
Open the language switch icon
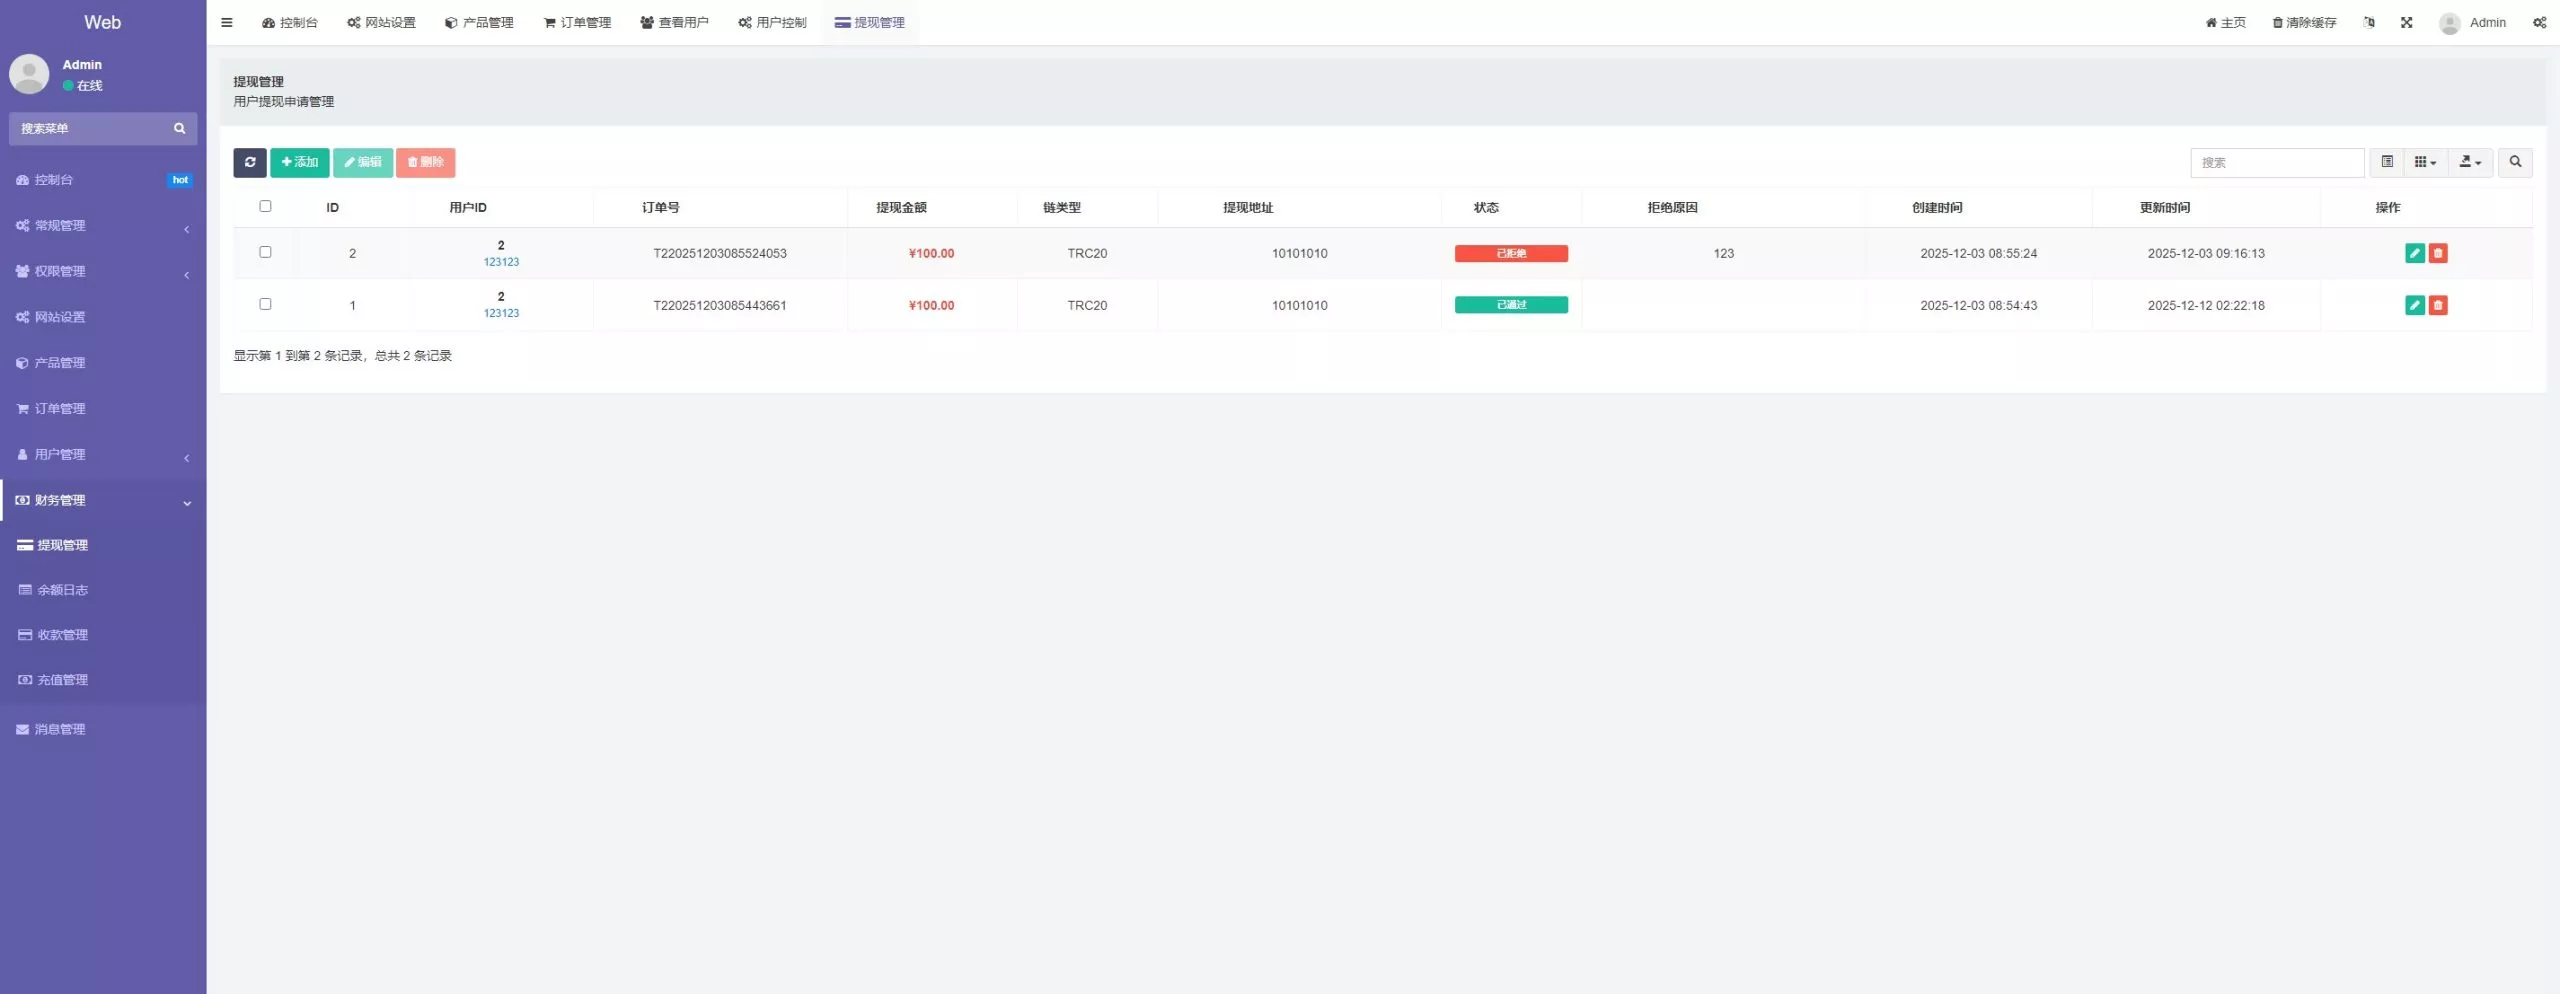coord(2368,22)
